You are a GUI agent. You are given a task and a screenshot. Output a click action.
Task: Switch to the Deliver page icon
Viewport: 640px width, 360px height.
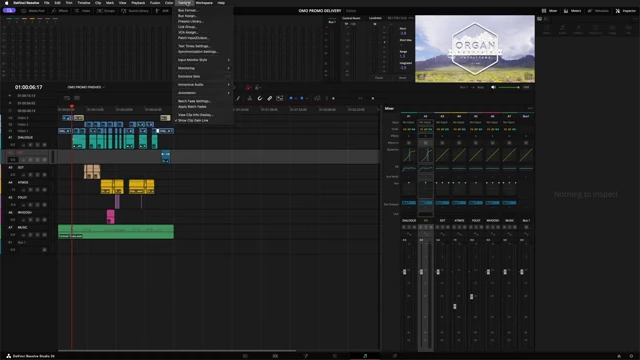click(x=395, y=356)
